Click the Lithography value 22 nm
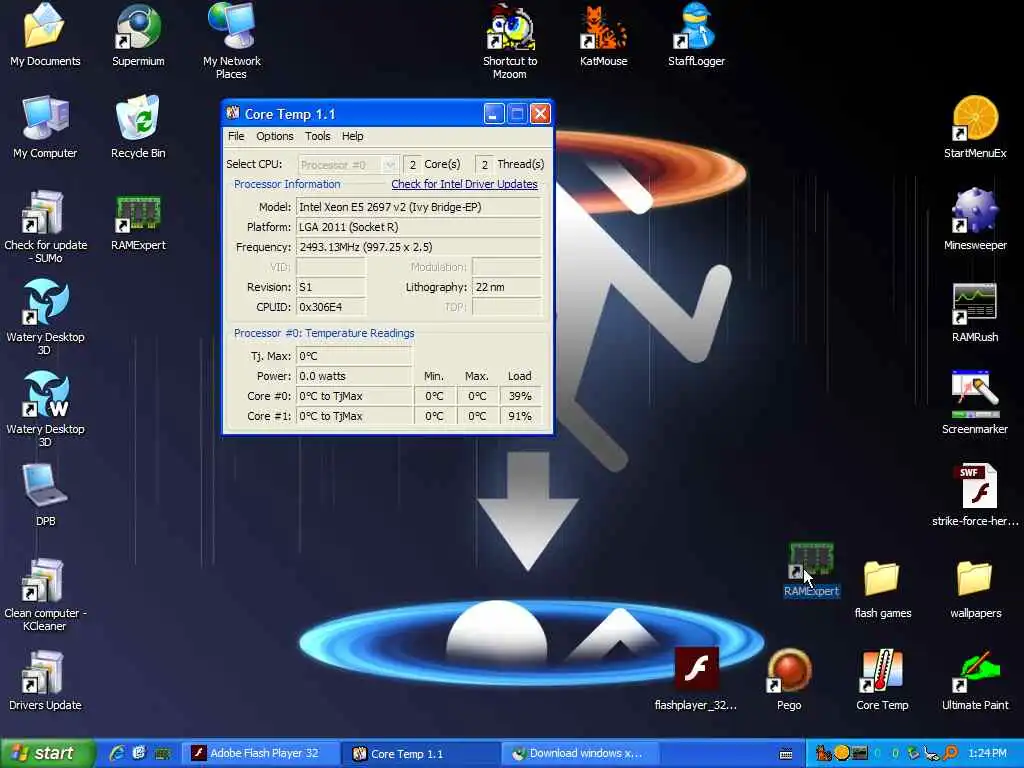The image size is (1024, 768). pos(507,287)
